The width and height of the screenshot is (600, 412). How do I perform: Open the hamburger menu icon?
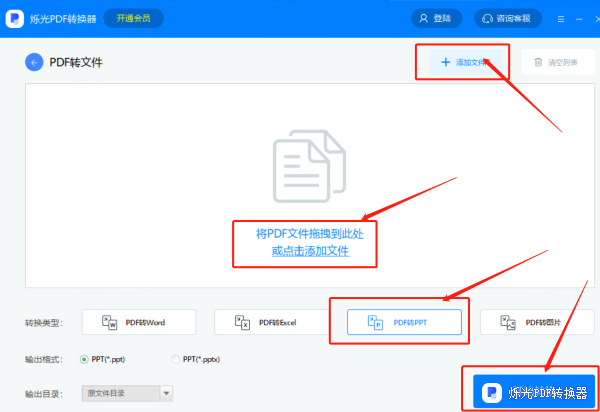[561, 19]
